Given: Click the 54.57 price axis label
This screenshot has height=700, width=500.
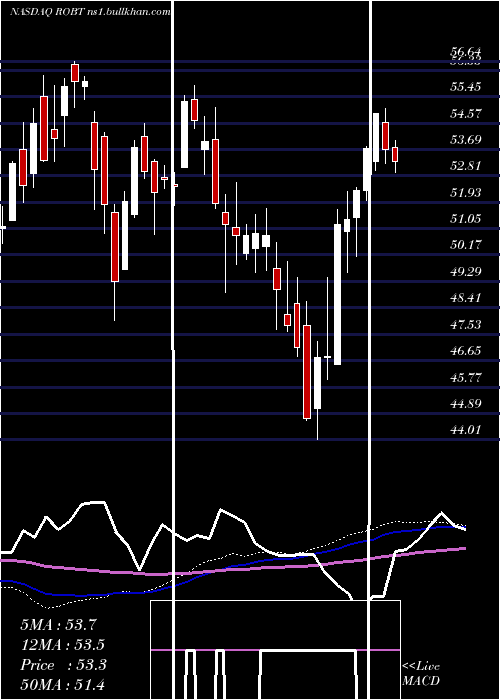Looking at the screenshot, I should [465, 113].
